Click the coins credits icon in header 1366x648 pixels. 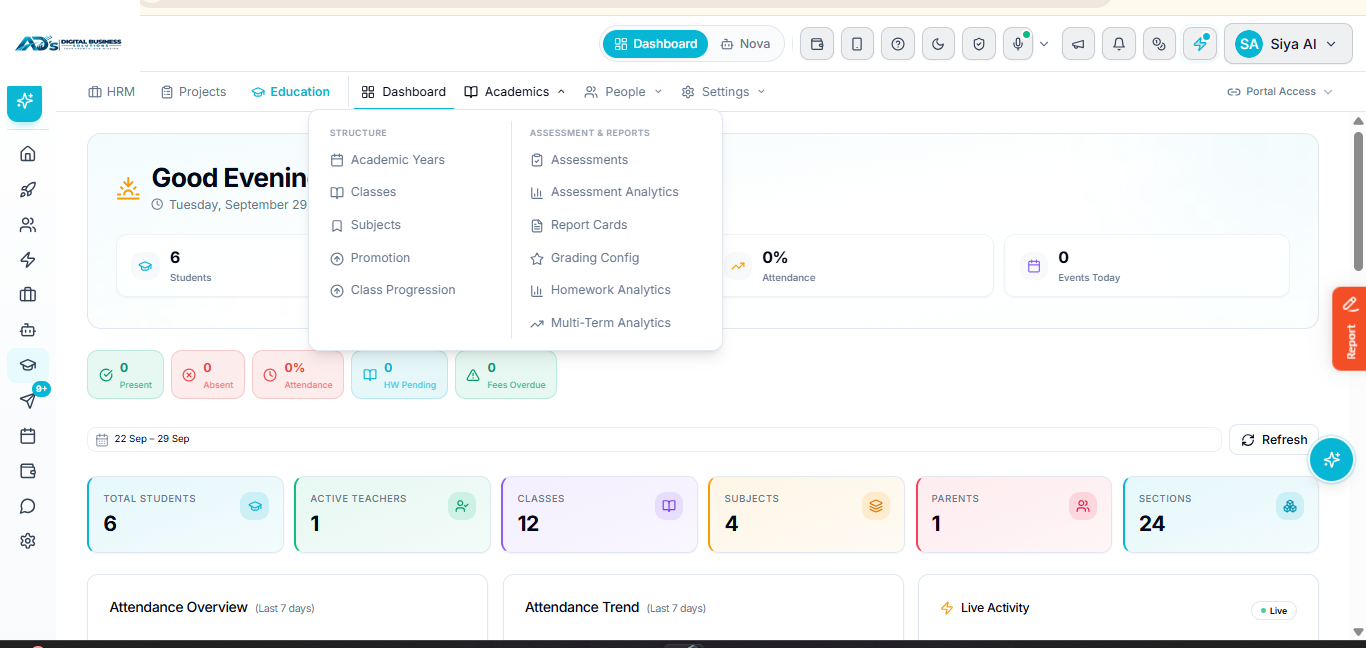click(1159, 44)
